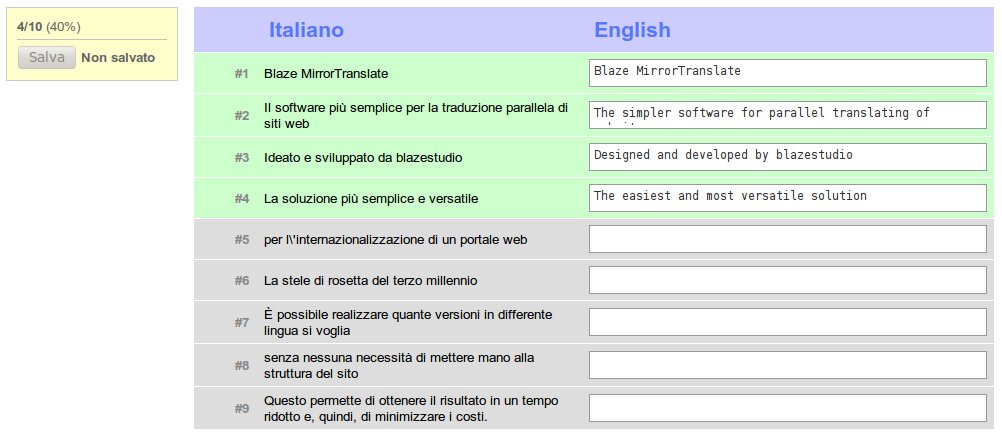Image resolution: width=1002 pixels, height=437 pixels.
Task: Click row number #2
Action: point(241,116)
